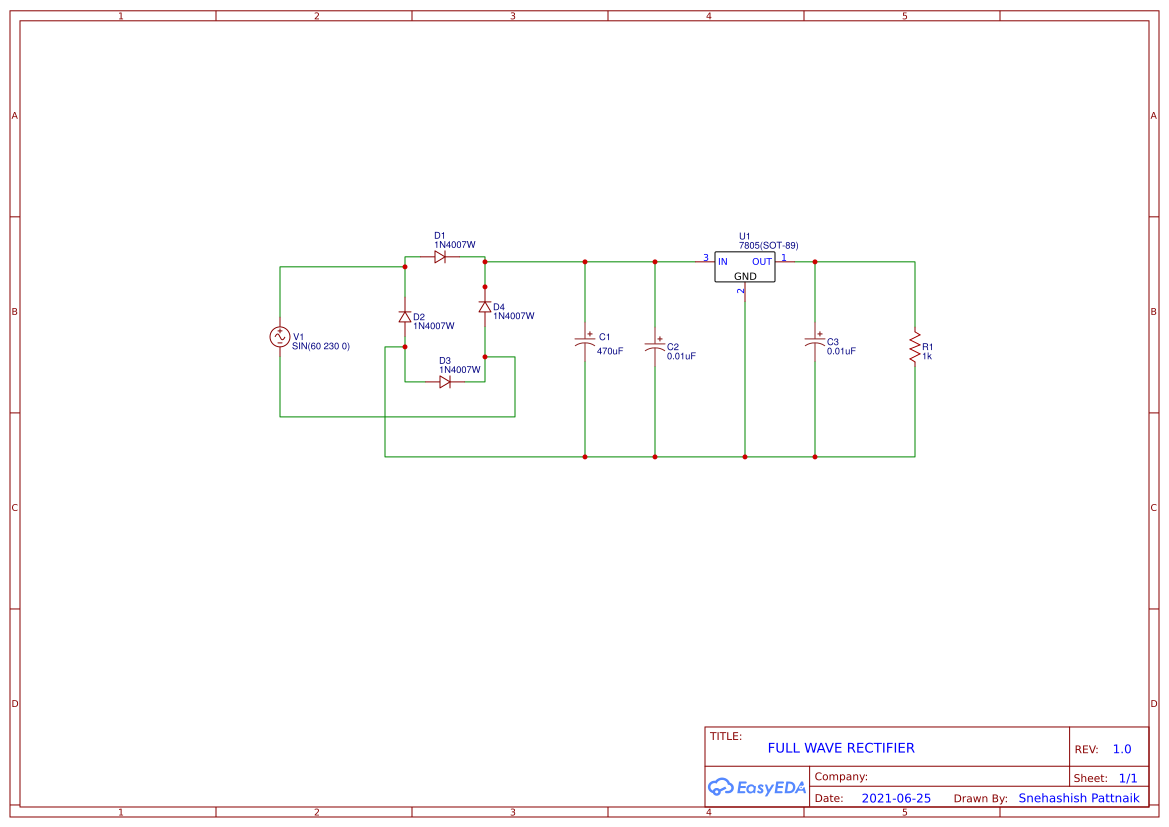This screenshot has height=827, width=1169.
Task: Click the Sheet 1/1 value field
Action: pyautogui.click(x=1128, y=777)
